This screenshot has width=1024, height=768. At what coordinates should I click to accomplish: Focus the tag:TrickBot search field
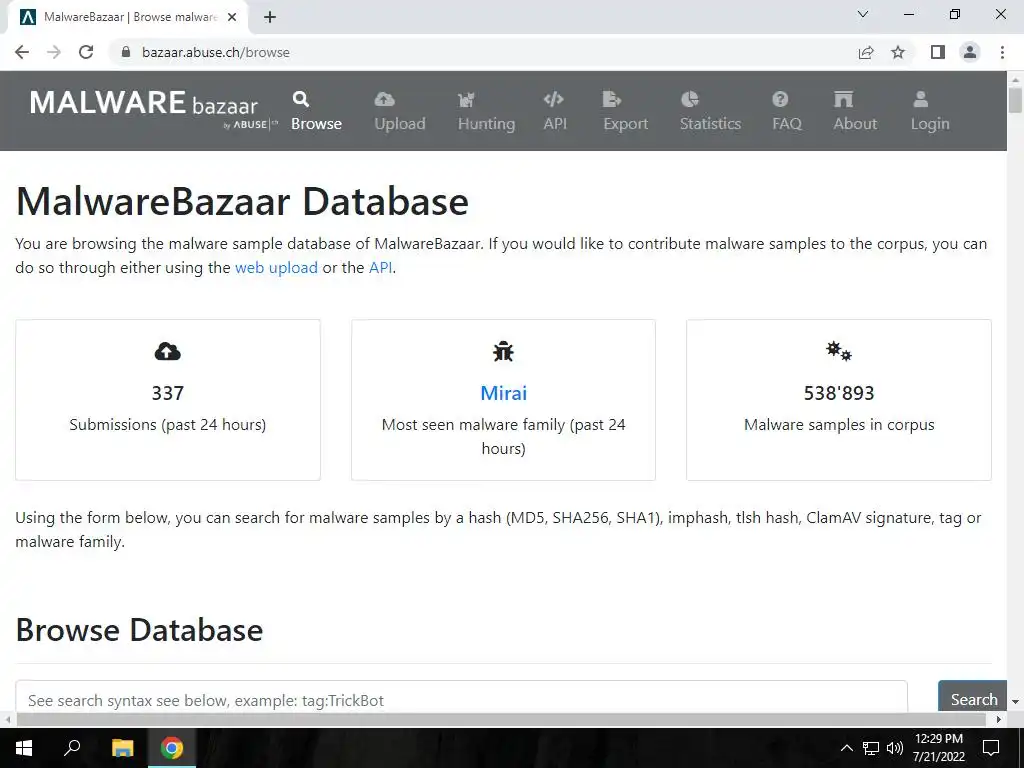point(461,696)
